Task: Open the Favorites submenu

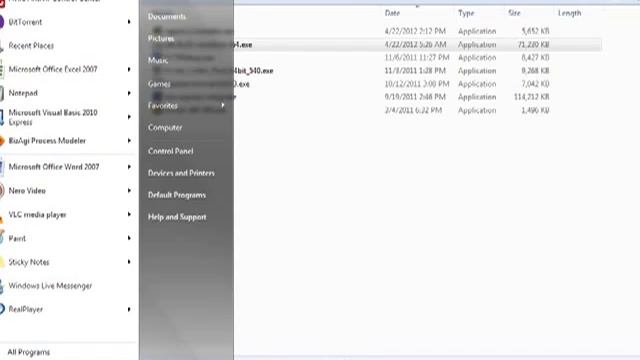Action: coord(163,106)
